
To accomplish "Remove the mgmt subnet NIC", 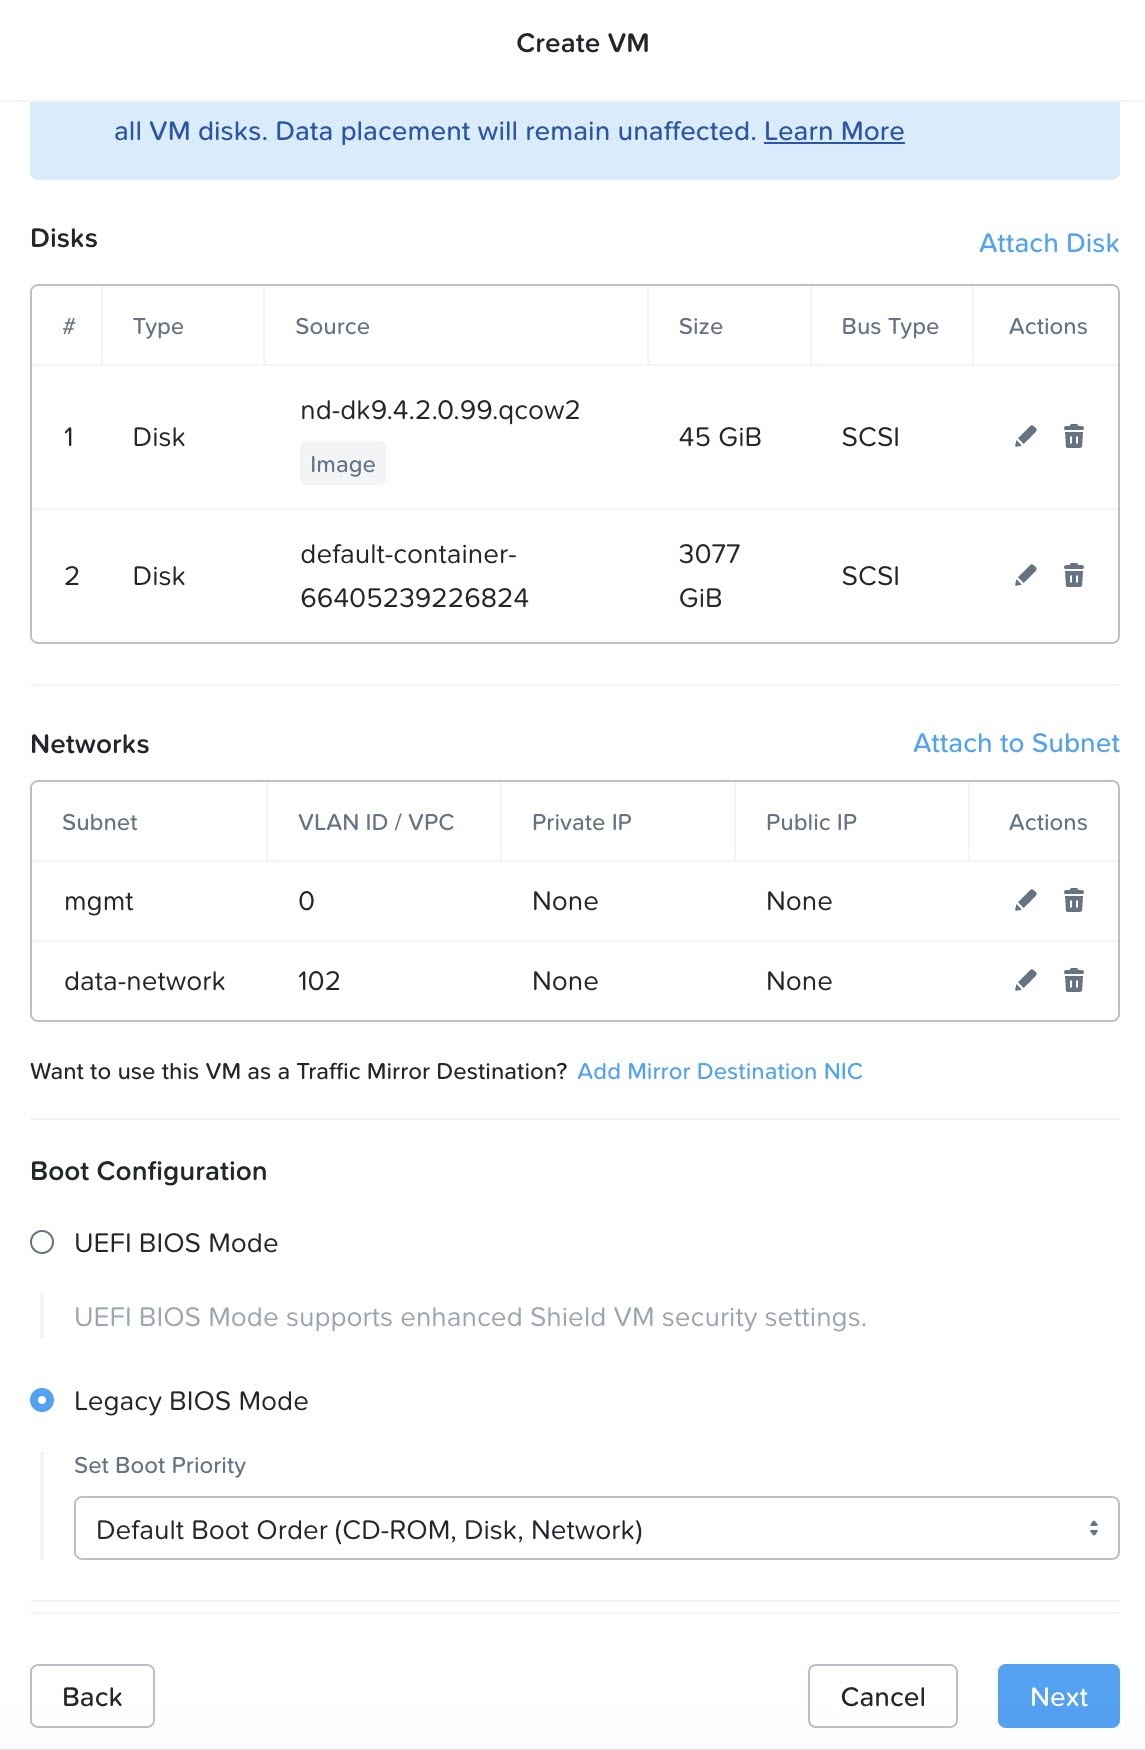I will point(1073,901).
